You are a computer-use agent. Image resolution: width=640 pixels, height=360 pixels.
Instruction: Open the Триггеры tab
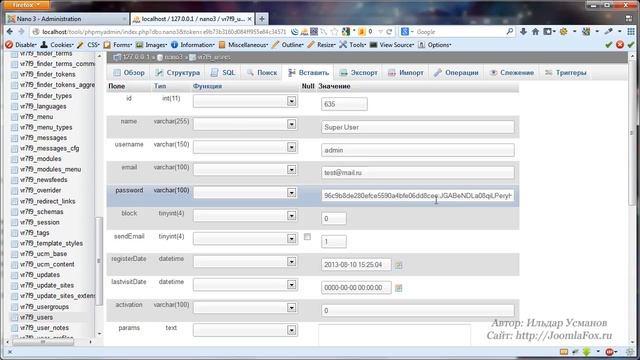(x=566, y=73)
